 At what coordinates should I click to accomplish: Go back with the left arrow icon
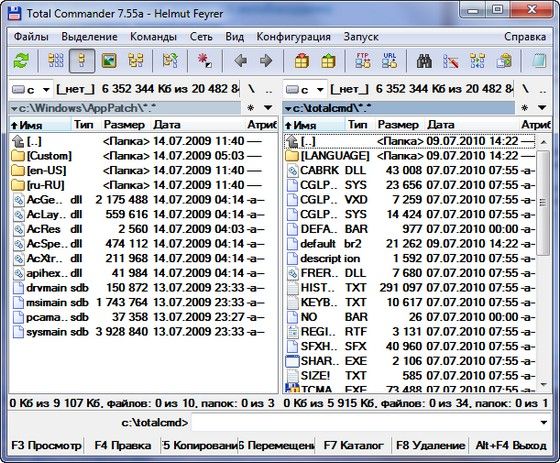point(241,61)
